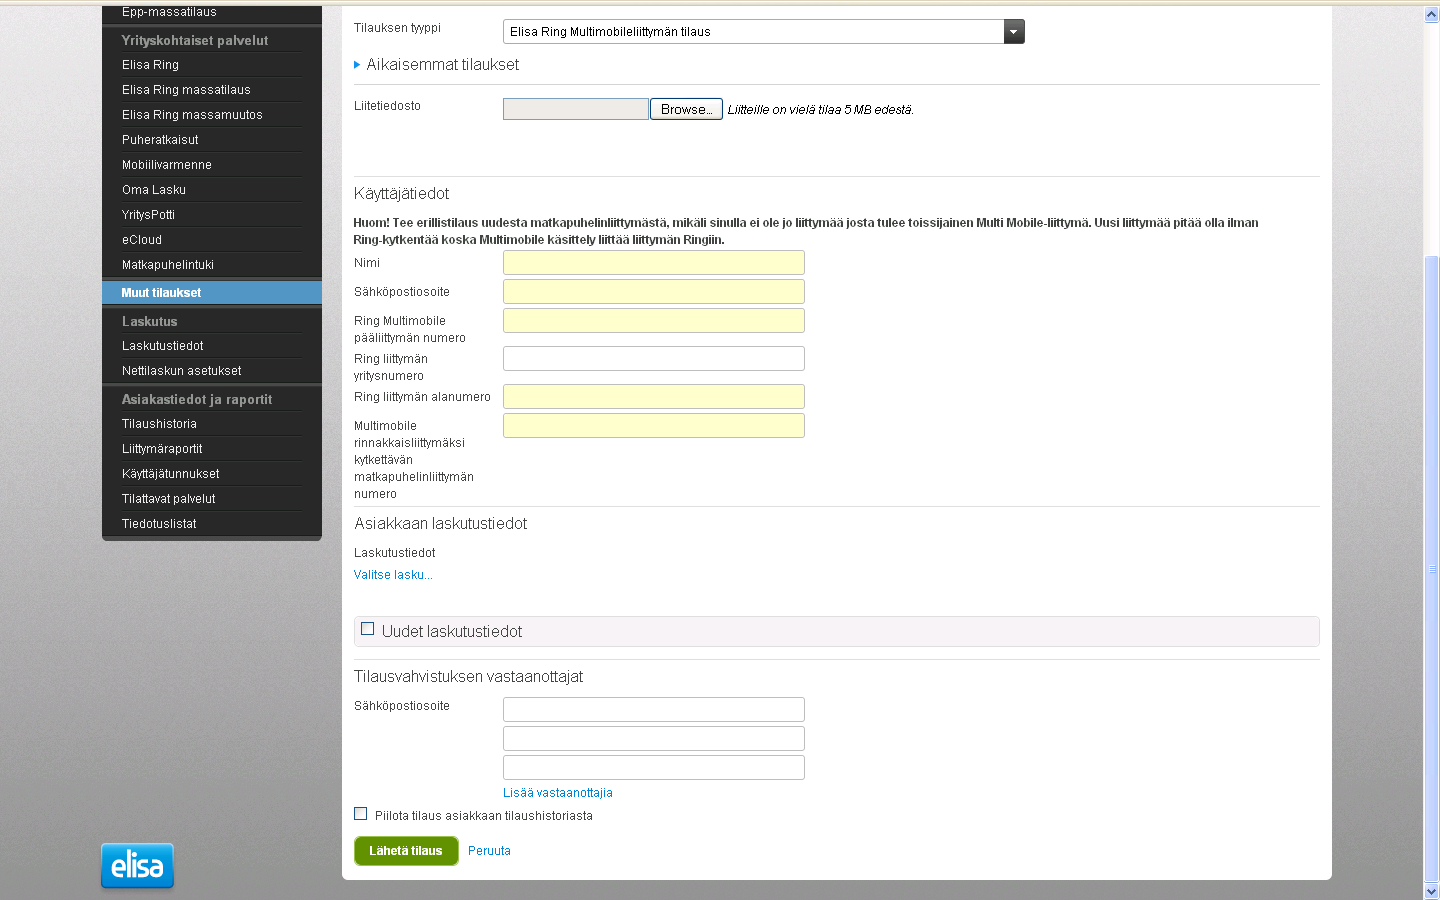This screenshot has width=1440, height=900.
Task: Click the Asiakastiedot ja raportit heading
Action: pos(197,400)
